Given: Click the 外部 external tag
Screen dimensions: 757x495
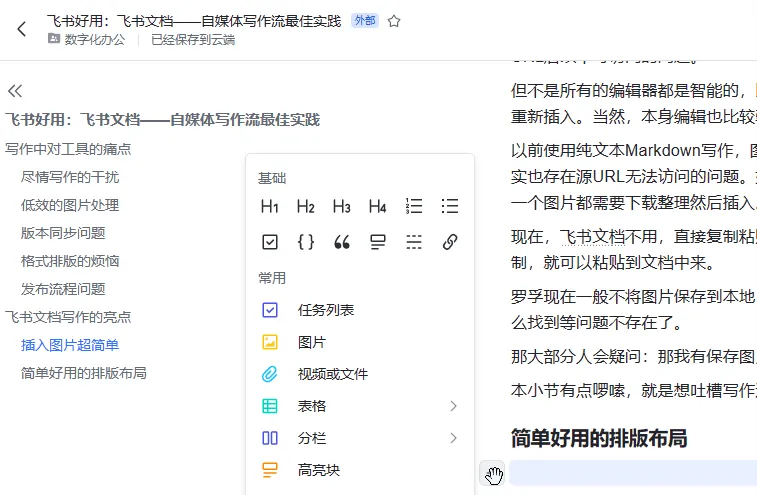Looking at the screenshot, I should pos(365,21).
